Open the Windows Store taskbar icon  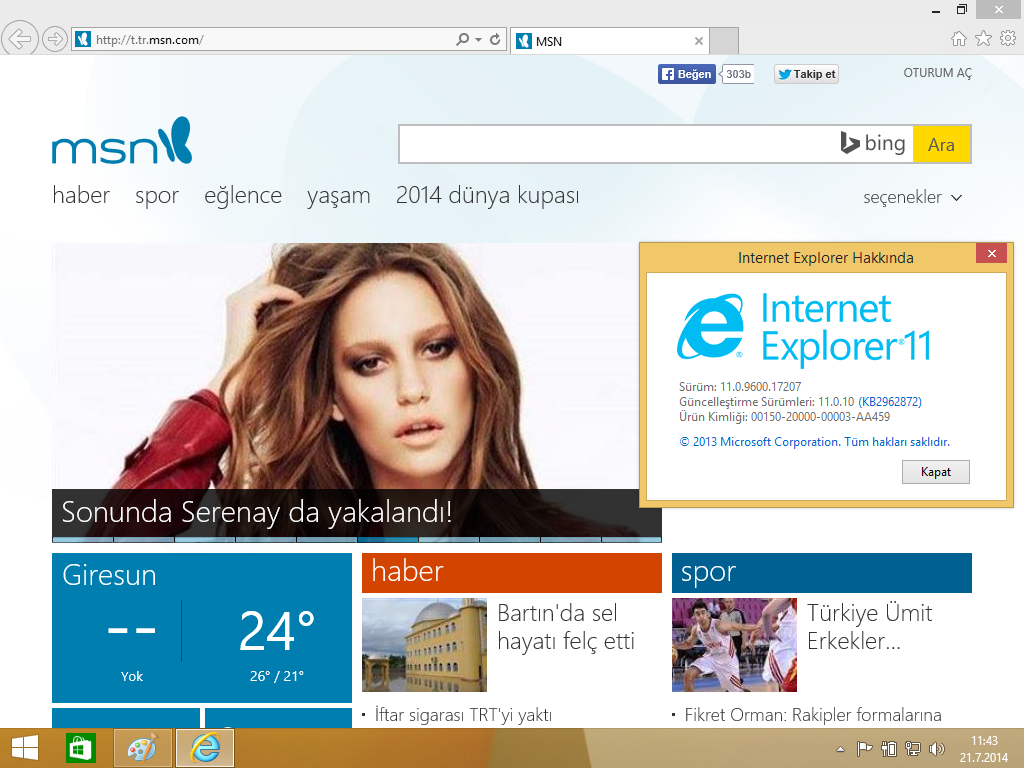[x=80, y=748]
